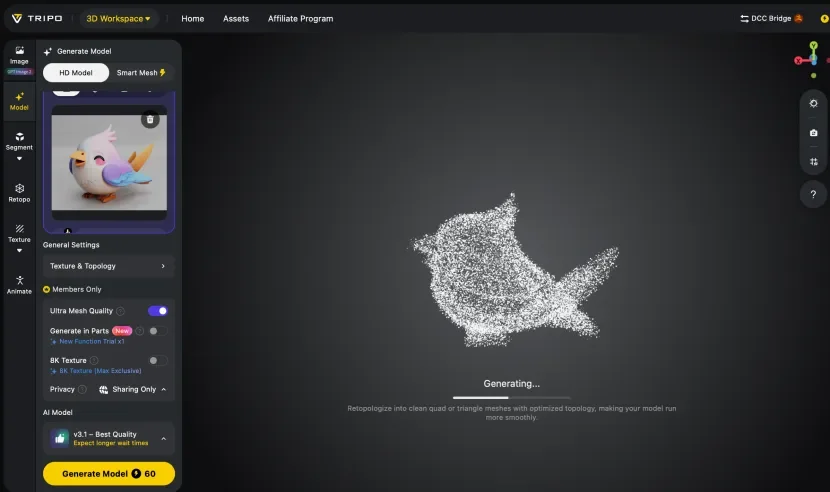The width and height of the screenshot is (830, 492).
Task: Open the 3D Workspace dropdown
Action: [119, 19]
